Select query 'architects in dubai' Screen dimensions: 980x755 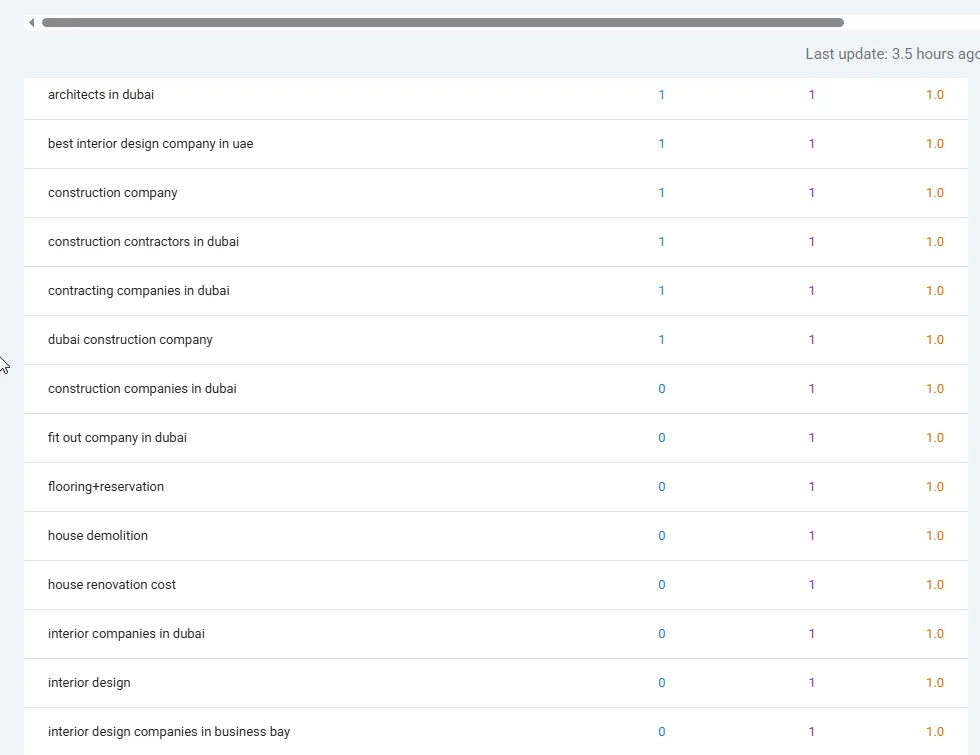[101, 94]
